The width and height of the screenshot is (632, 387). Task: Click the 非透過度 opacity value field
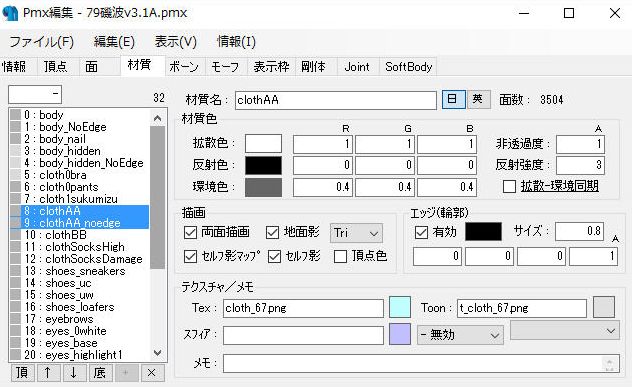coord(580,144)
